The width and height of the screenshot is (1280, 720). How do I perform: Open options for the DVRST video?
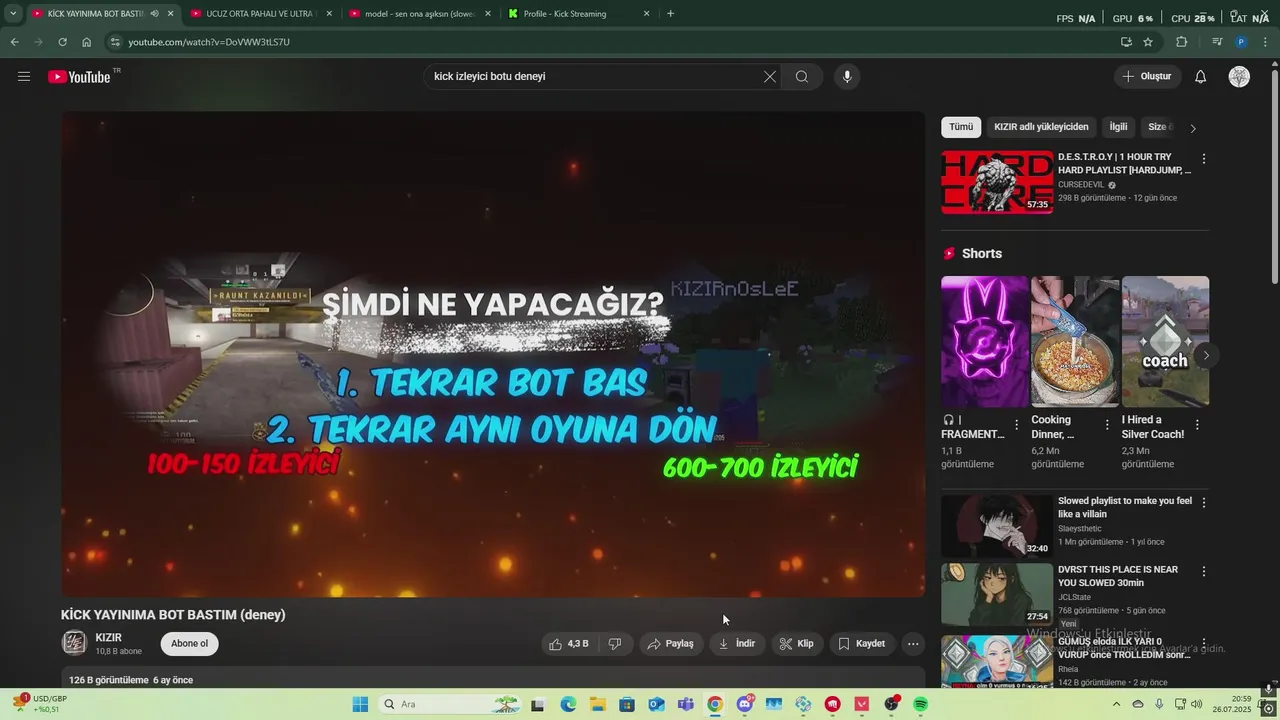[1204, 571]
